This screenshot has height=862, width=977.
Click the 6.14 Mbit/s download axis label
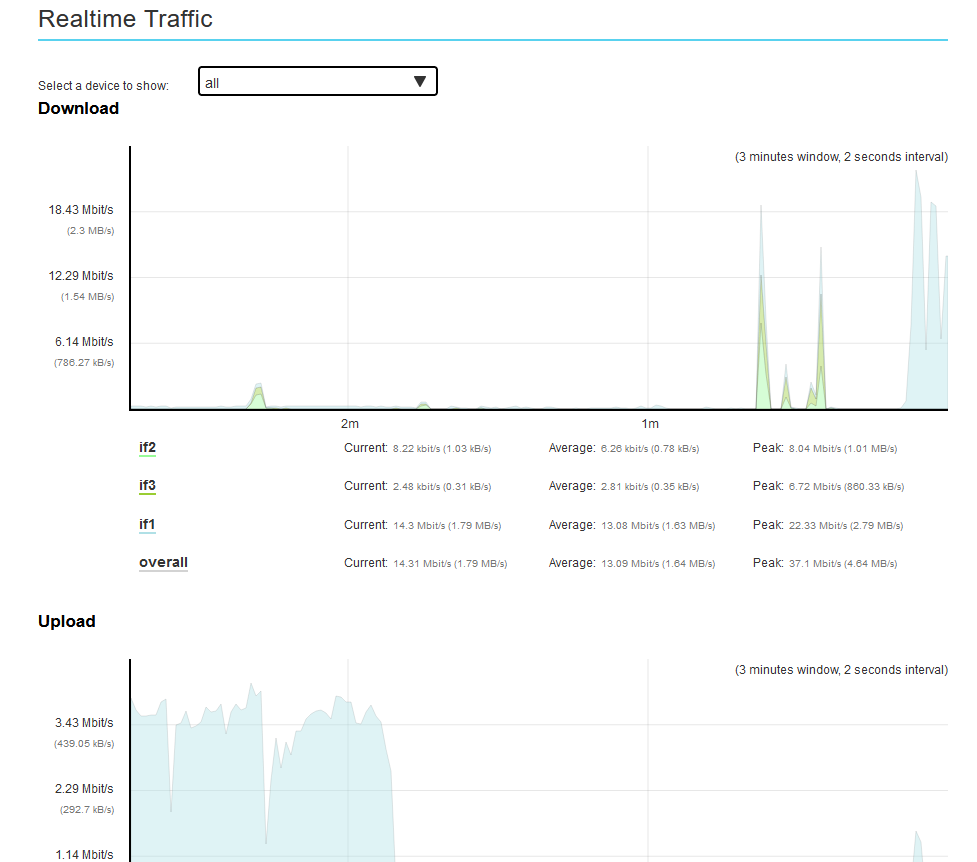84,342
